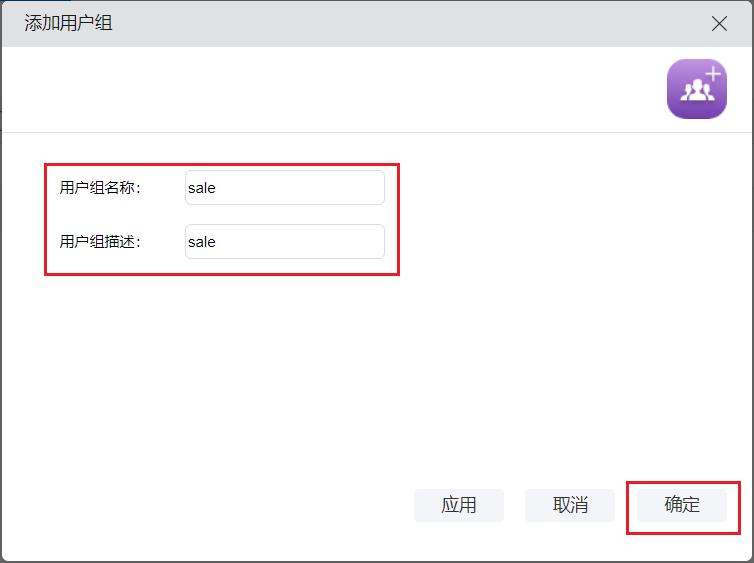Click the plus sign on the group icon
The height and width of the screenshot is (563, 754).
tap(712, 74)
